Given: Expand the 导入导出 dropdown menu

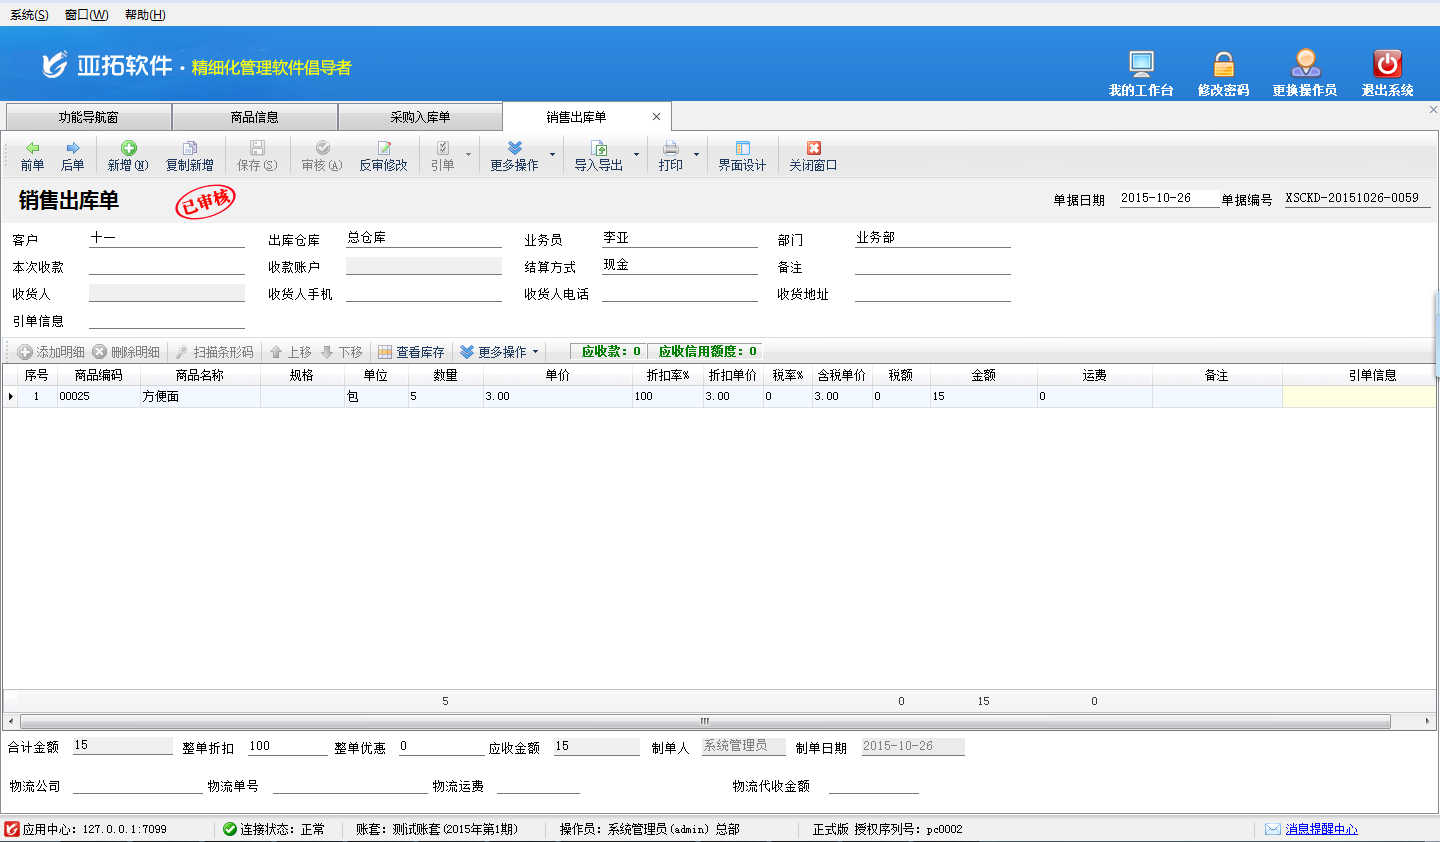Looking at the screenshot, I should pyautogui.click(x=636, y=155).
